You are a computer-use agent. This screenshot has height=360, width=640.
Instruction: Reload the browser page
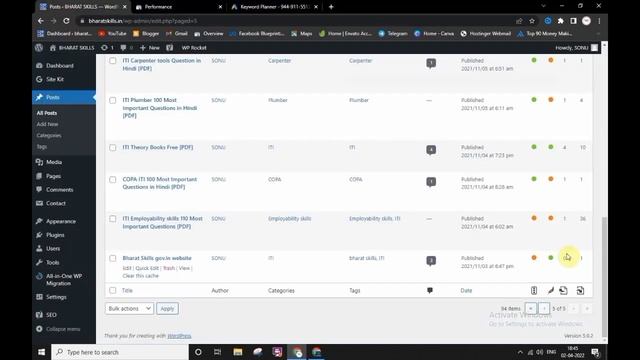point(66,21)
